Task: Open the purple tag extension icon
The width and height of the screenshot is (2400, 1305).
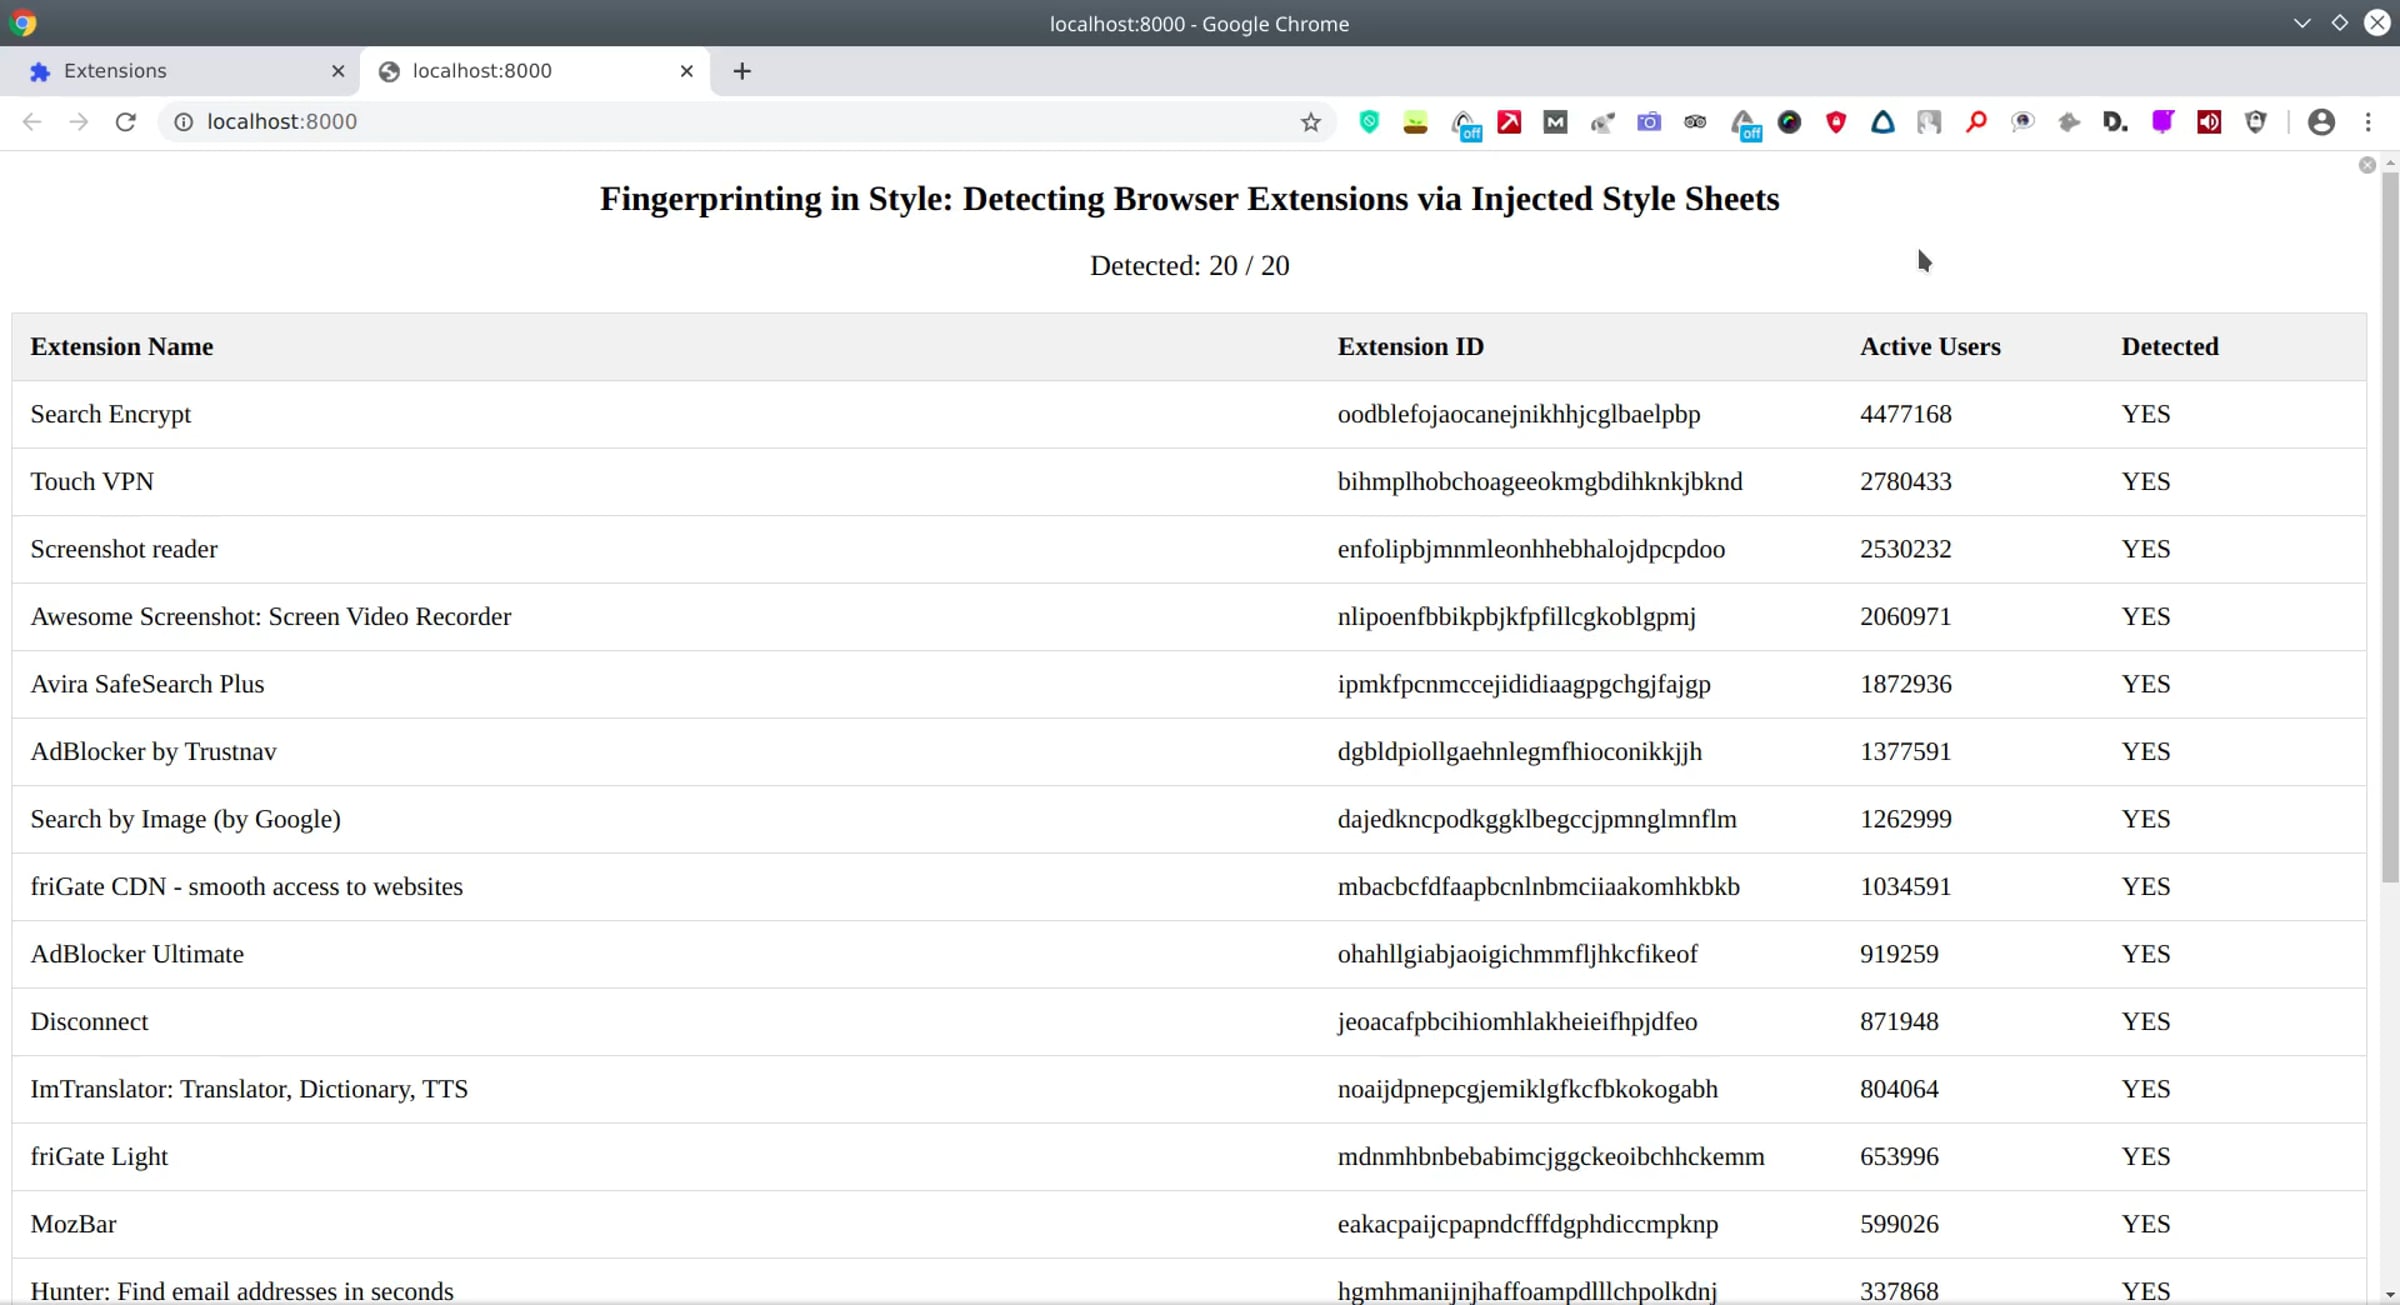Action: tap(2163, 122)
